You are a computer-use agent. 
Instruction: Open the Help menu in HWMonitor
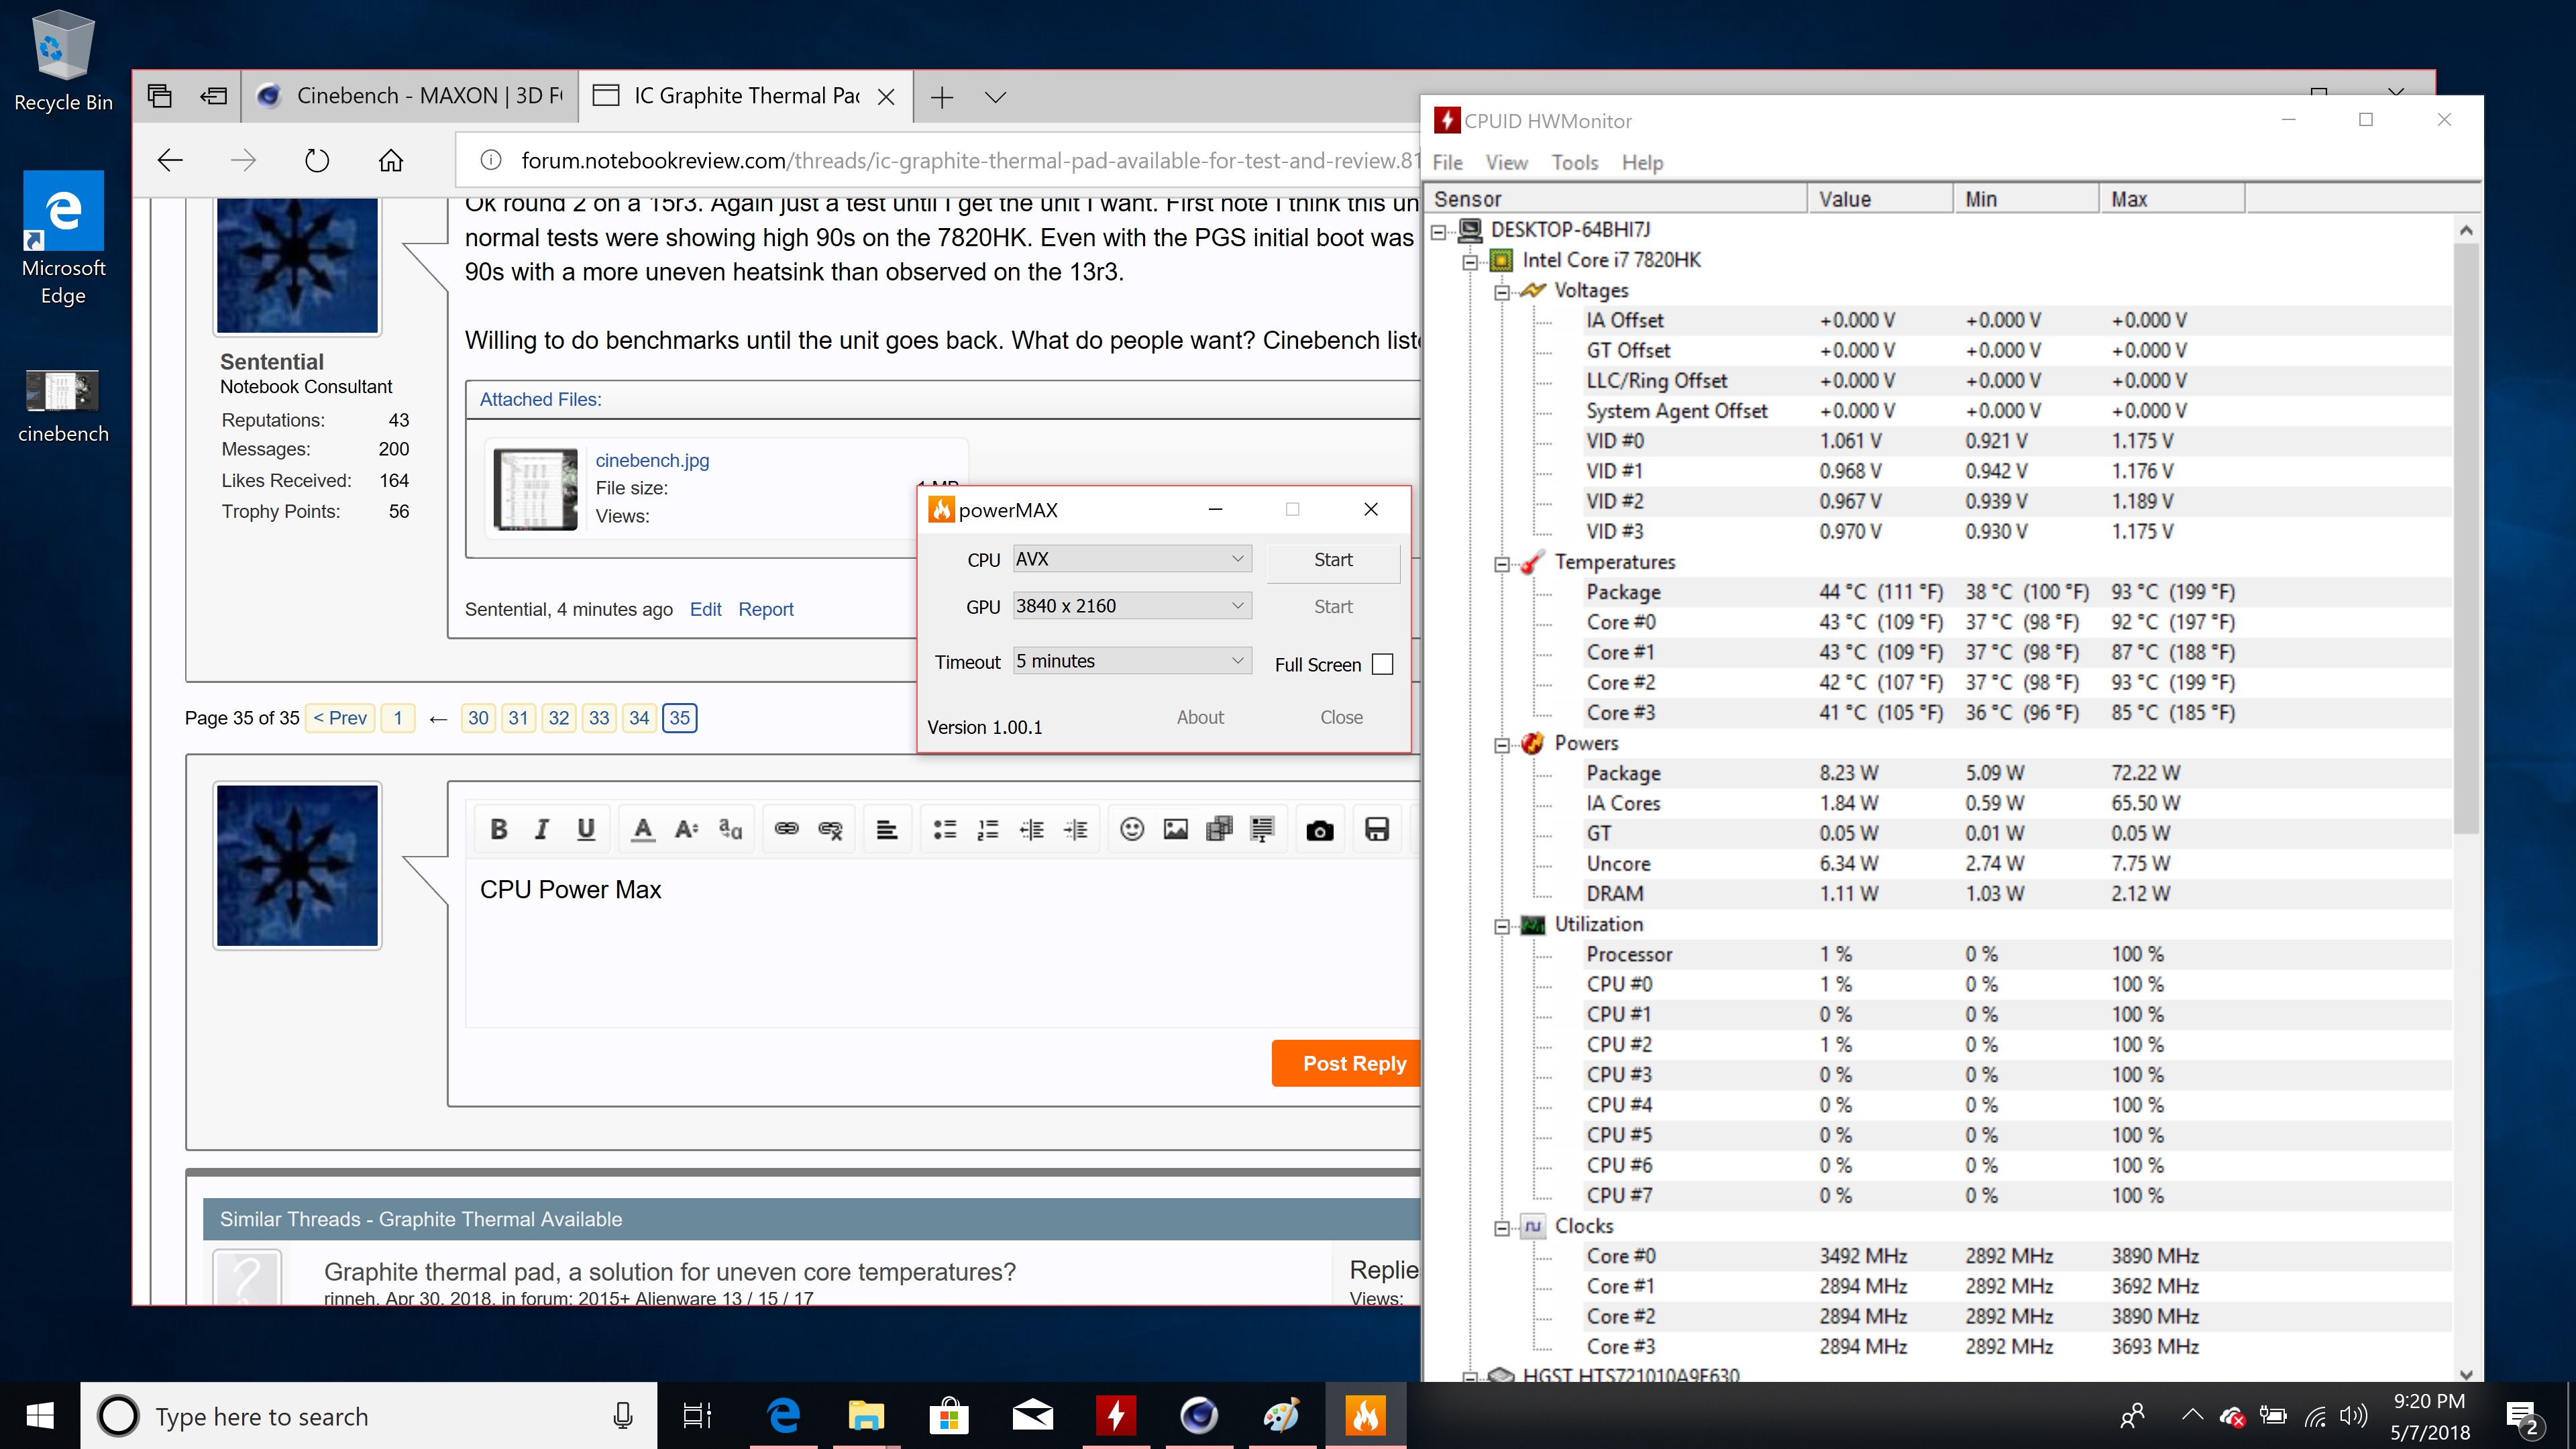pos(1642,162)
